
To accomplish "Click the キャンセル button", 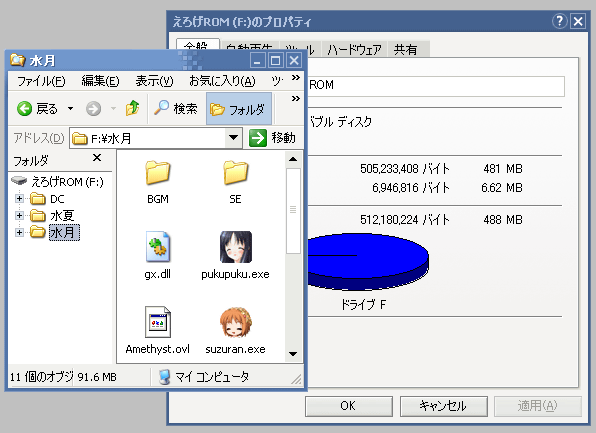I will 443,406.
